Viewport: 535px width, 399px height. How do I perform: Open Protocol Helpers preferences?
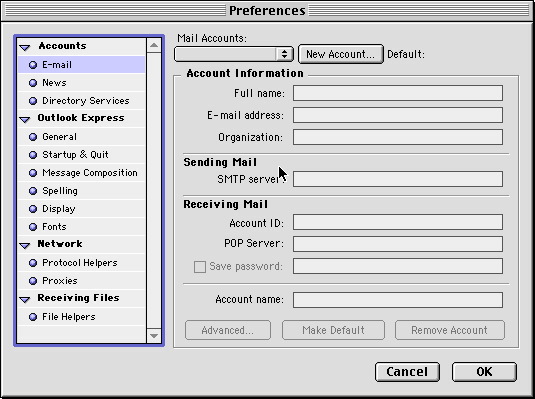tap(82, 262)
